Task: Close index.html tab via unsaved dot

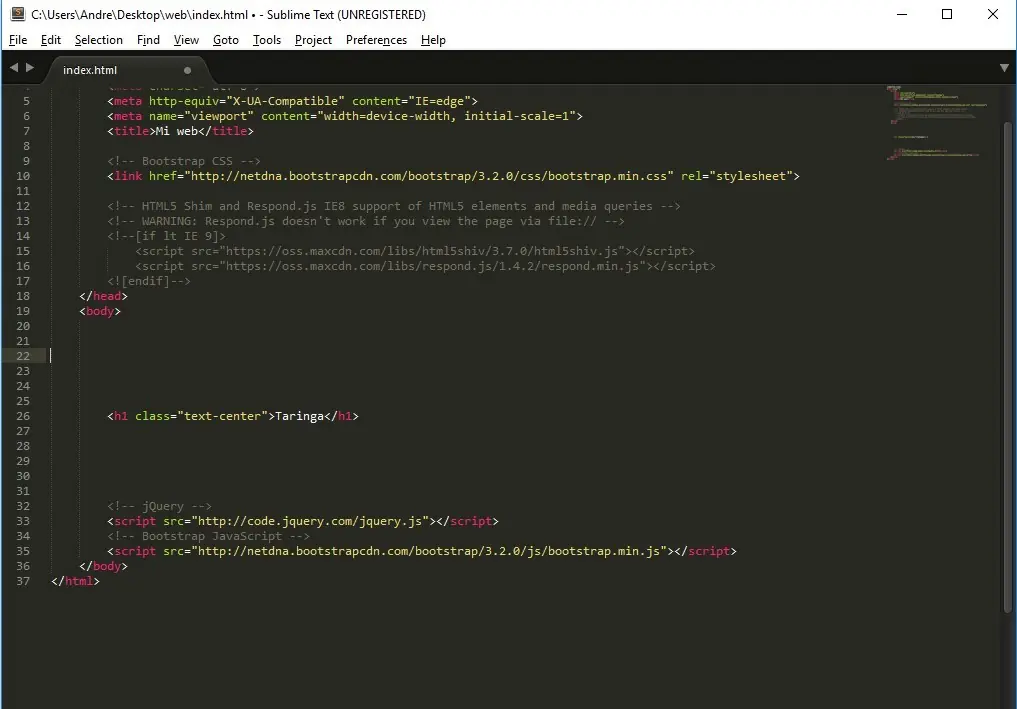Action: [x=187, y=70]
